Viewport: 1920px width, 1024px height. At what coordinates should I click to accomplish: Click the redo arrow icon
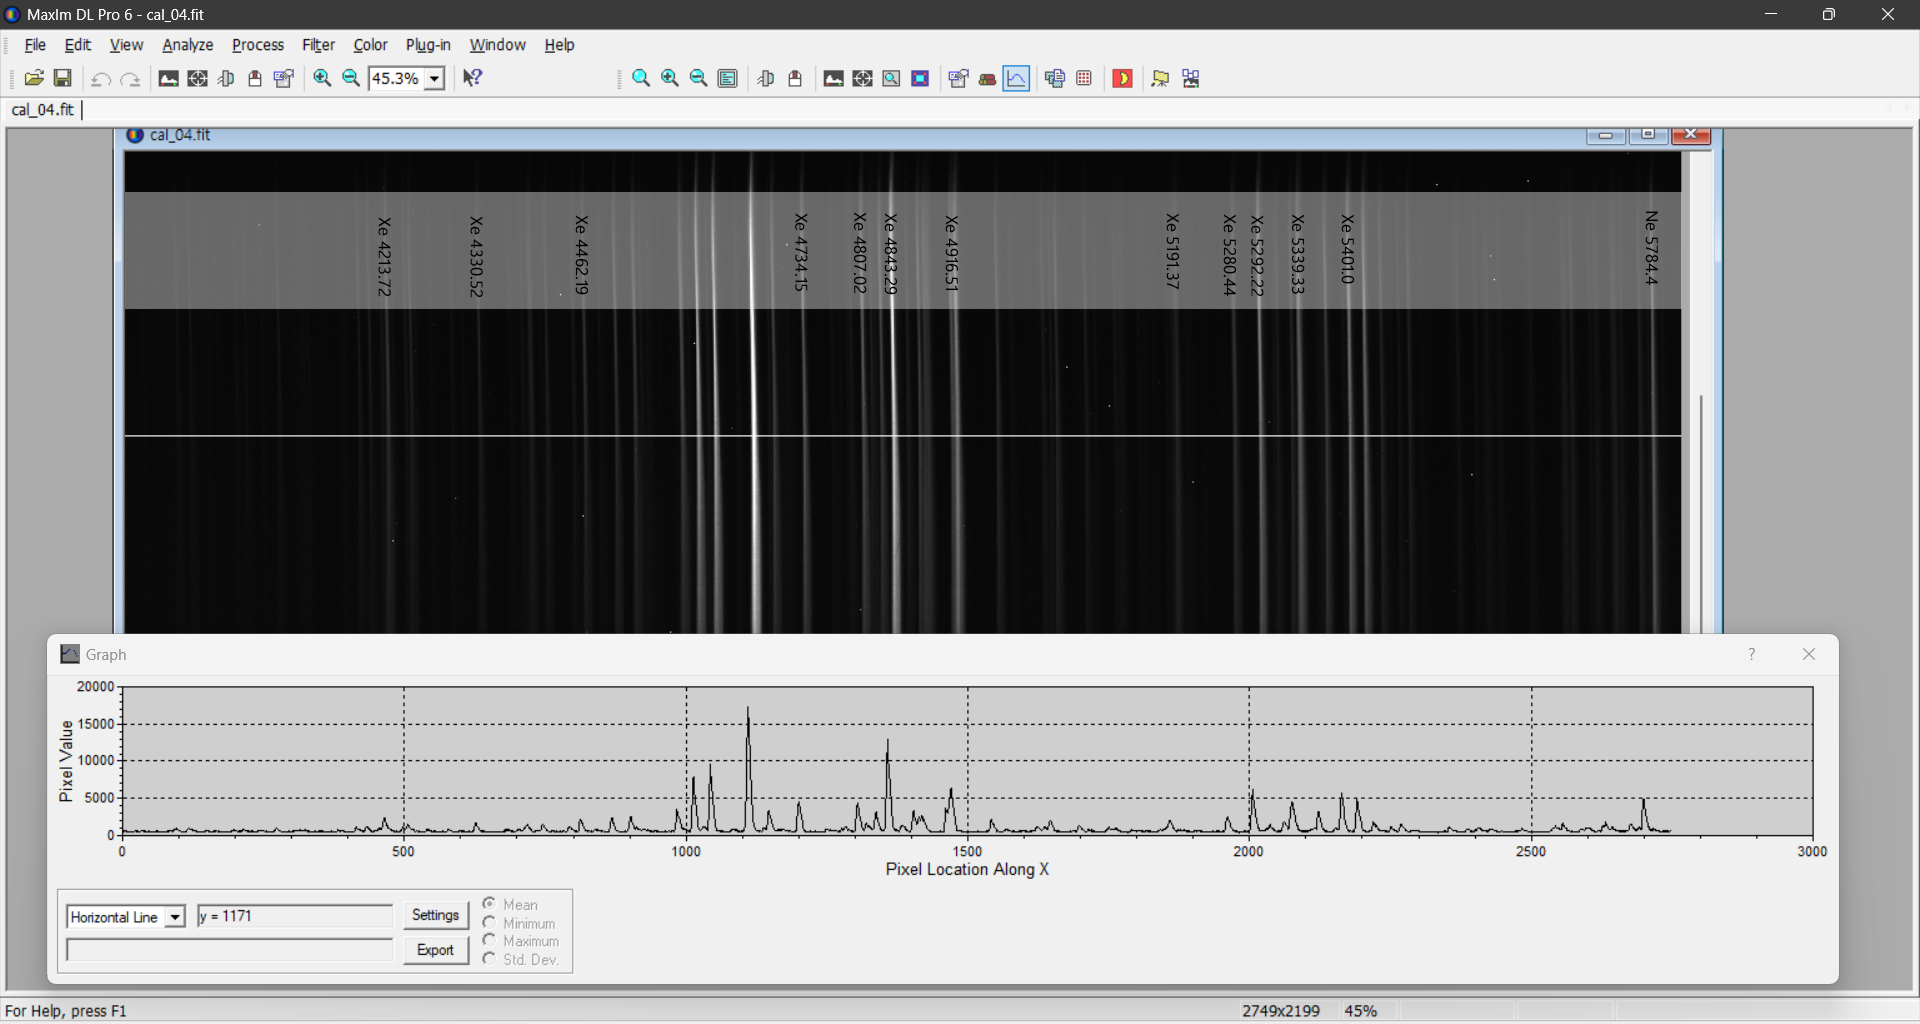(x=130, y=78)
